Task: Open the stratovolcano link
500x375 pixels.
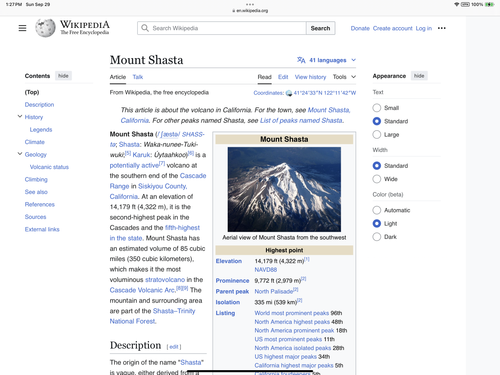Action: point(165,280)
